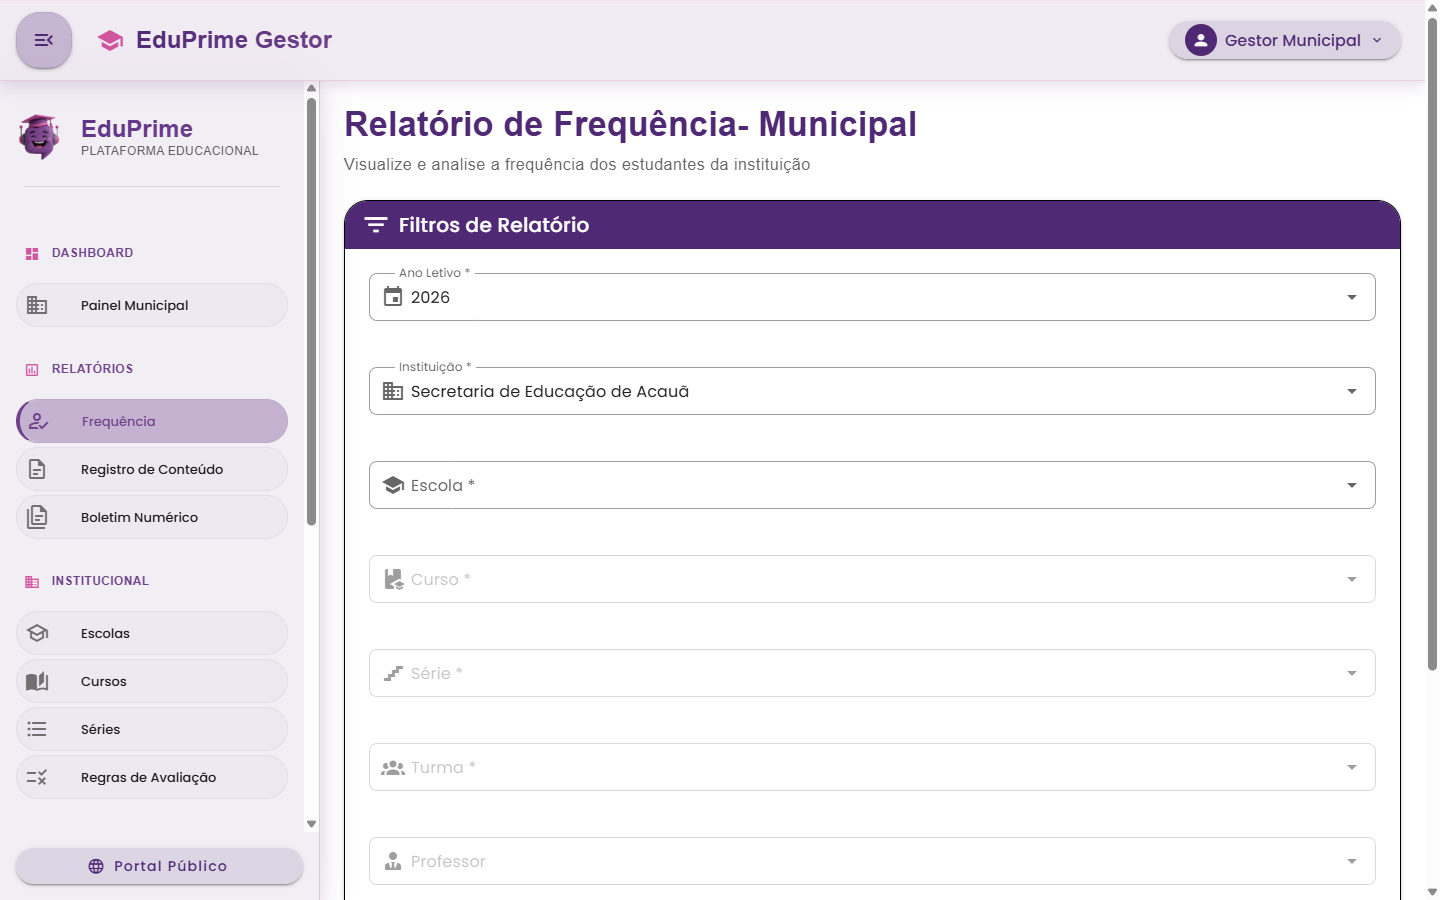Click the Regras de Avaliação checklist icon
Viewport: 1440px width, 900px height.
(38, 777)
